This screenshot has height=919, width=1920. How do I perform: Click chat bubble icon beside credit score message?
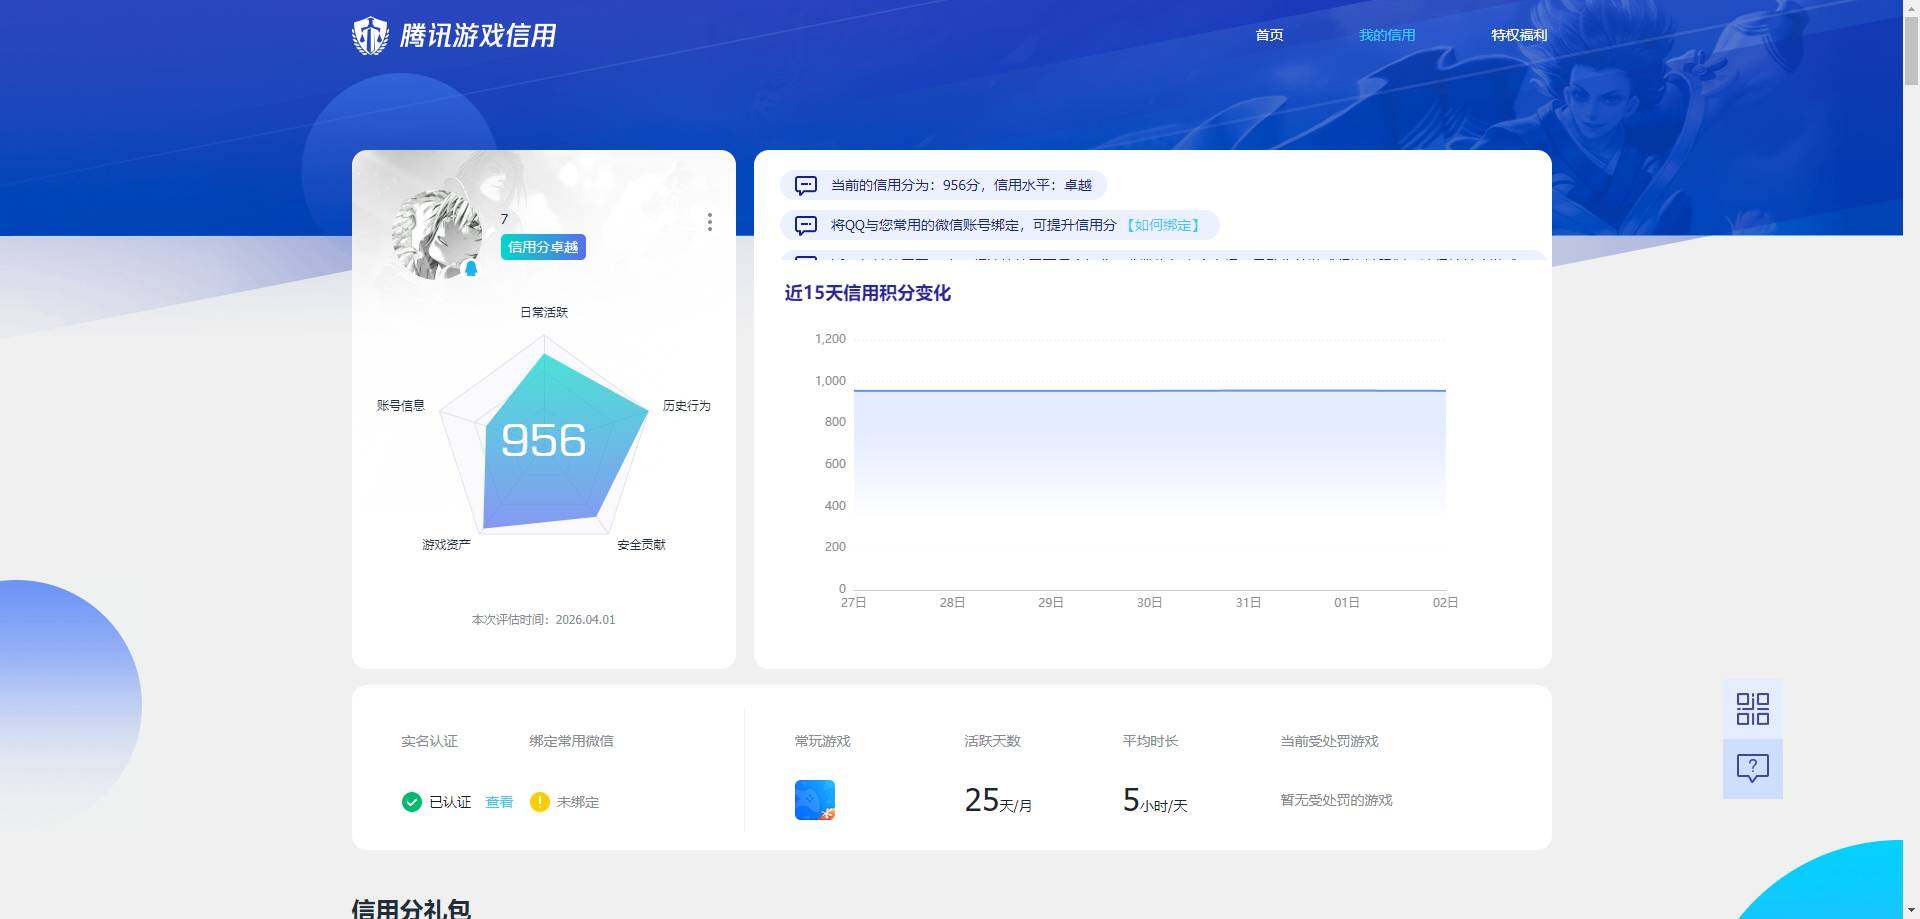click(x=806, y=185)
